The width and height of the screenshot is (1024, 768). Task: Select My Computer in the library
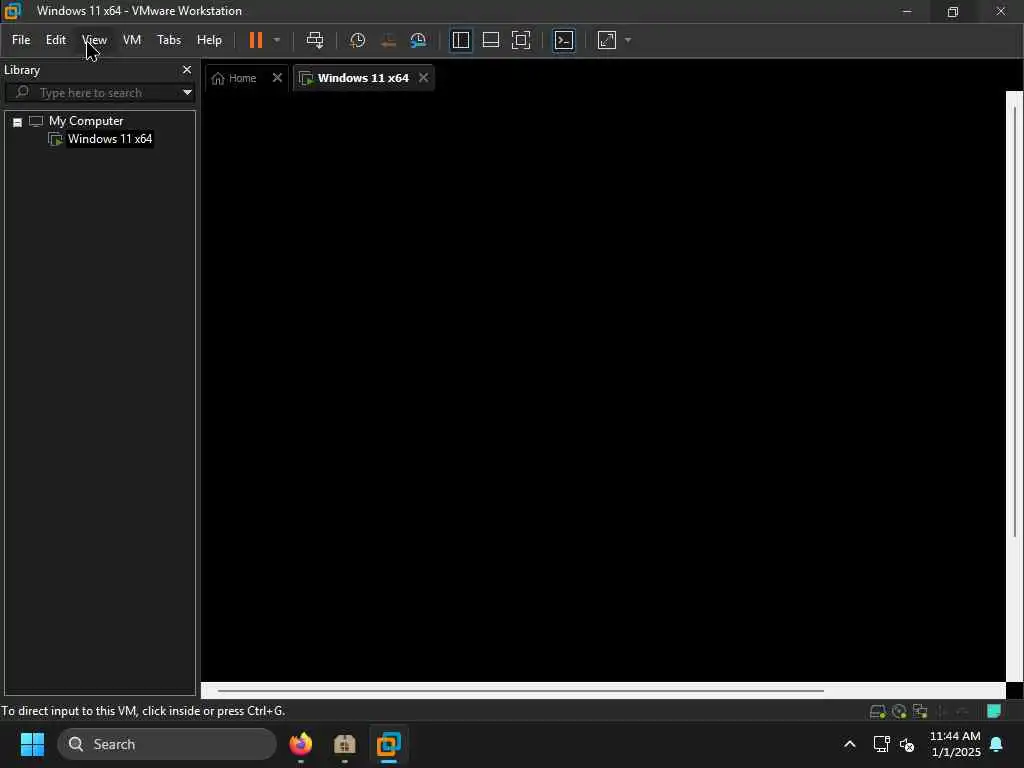pyautogui.click(x=86, y=121)
